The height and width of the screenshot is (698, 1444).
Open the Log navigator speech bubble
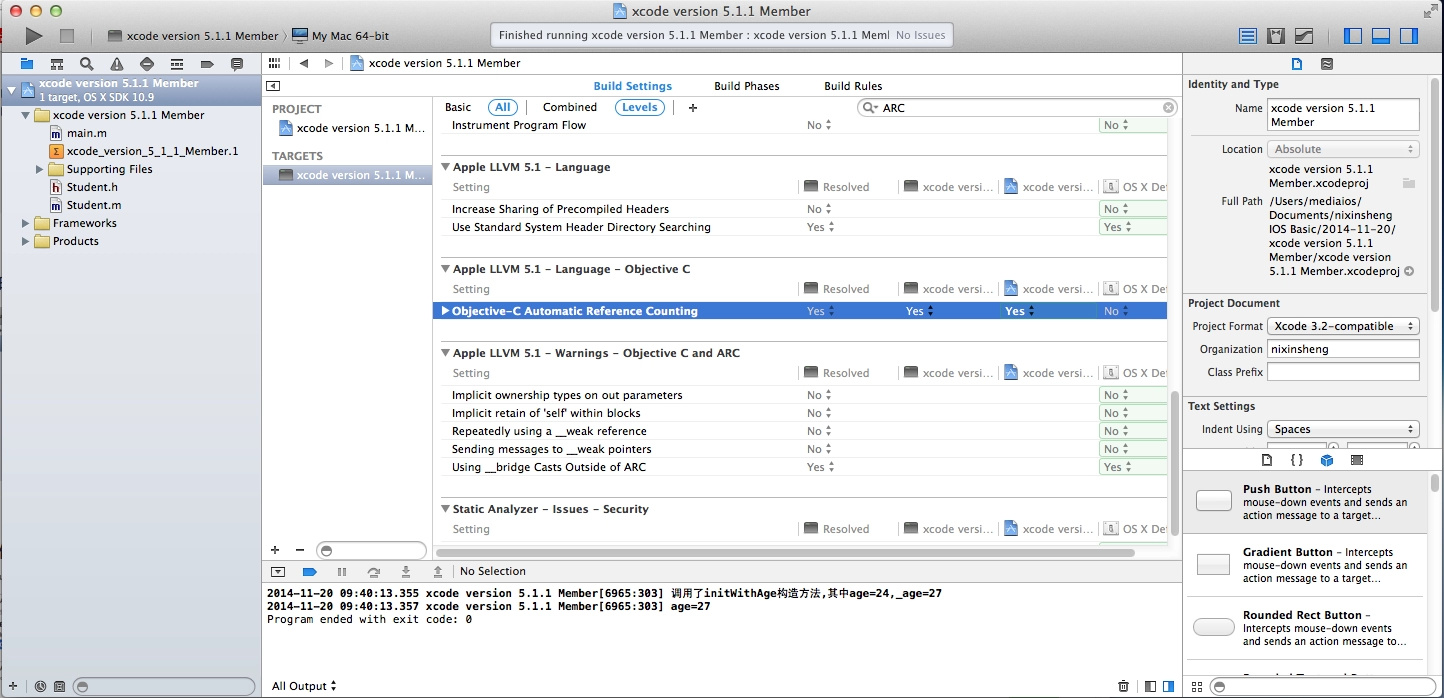[237, 64]
